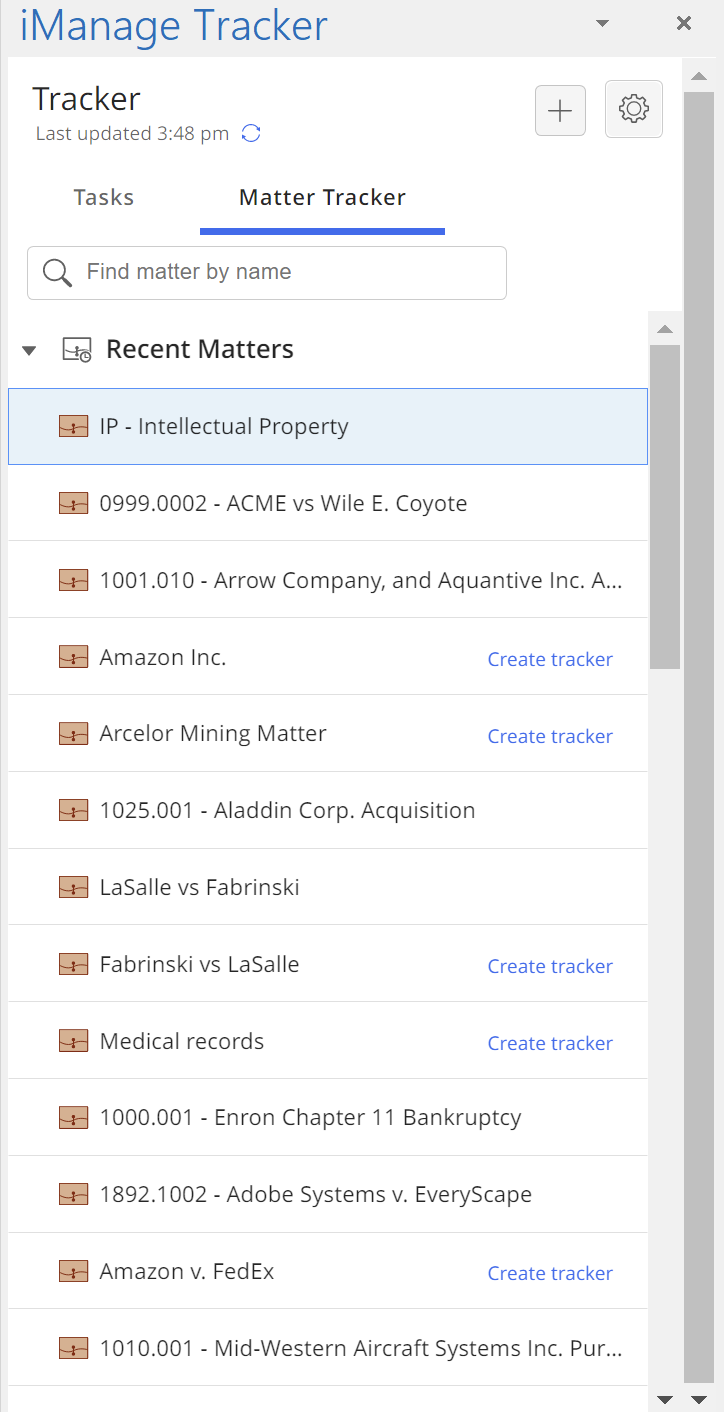Click the matter list scrollbar up arrow

pyautogui.click(x=664, y=329)
